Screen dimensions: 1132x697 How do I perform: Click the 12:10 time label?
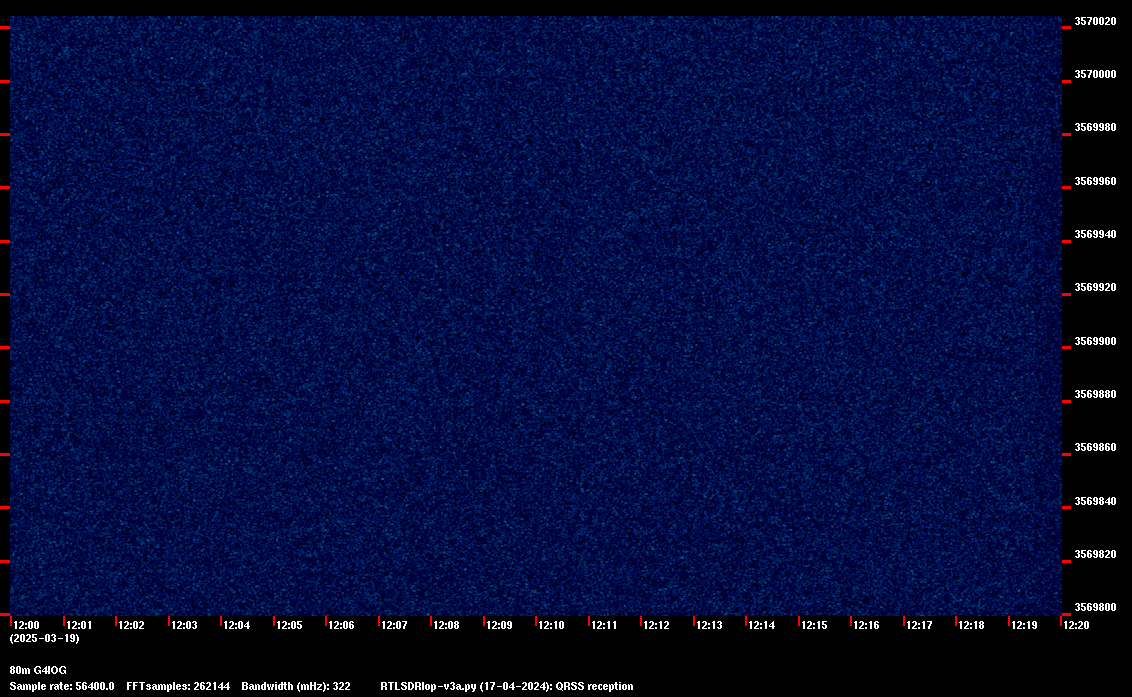pos(552,625)
